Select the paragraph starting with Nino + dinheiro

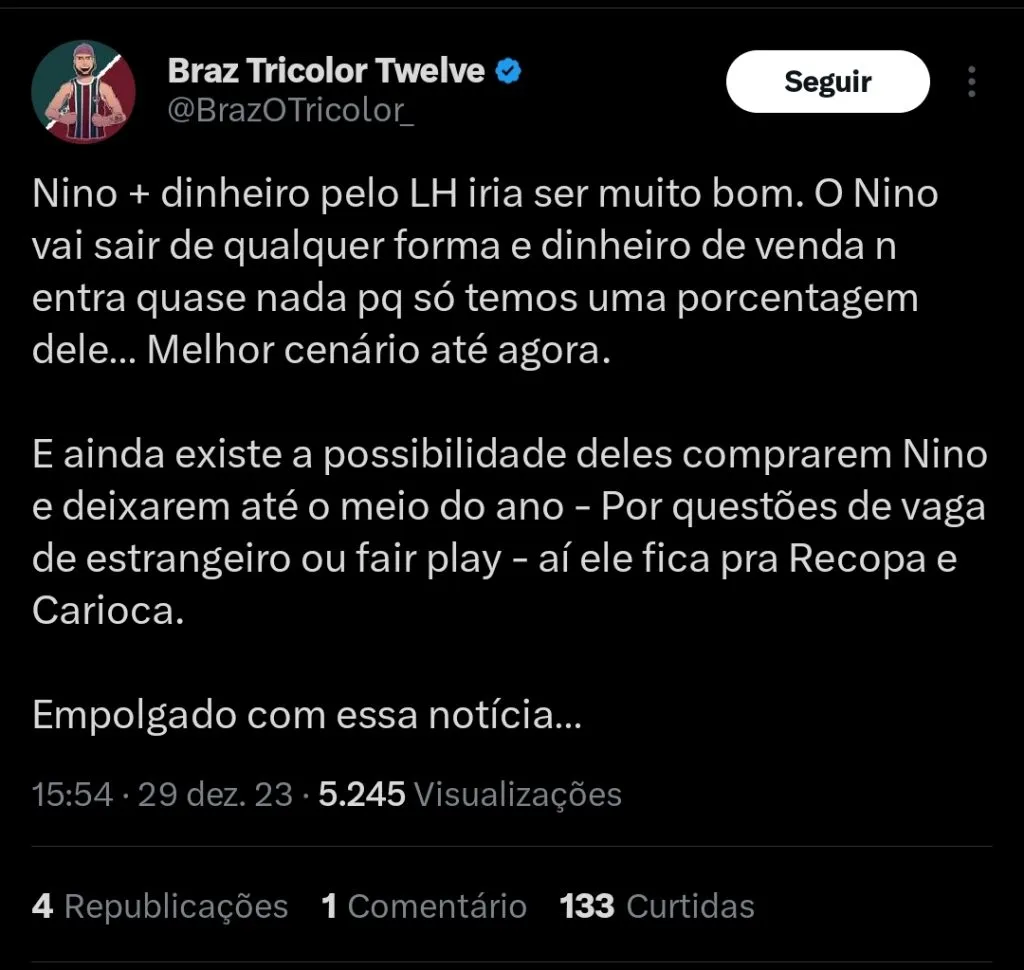click(485, 272)
